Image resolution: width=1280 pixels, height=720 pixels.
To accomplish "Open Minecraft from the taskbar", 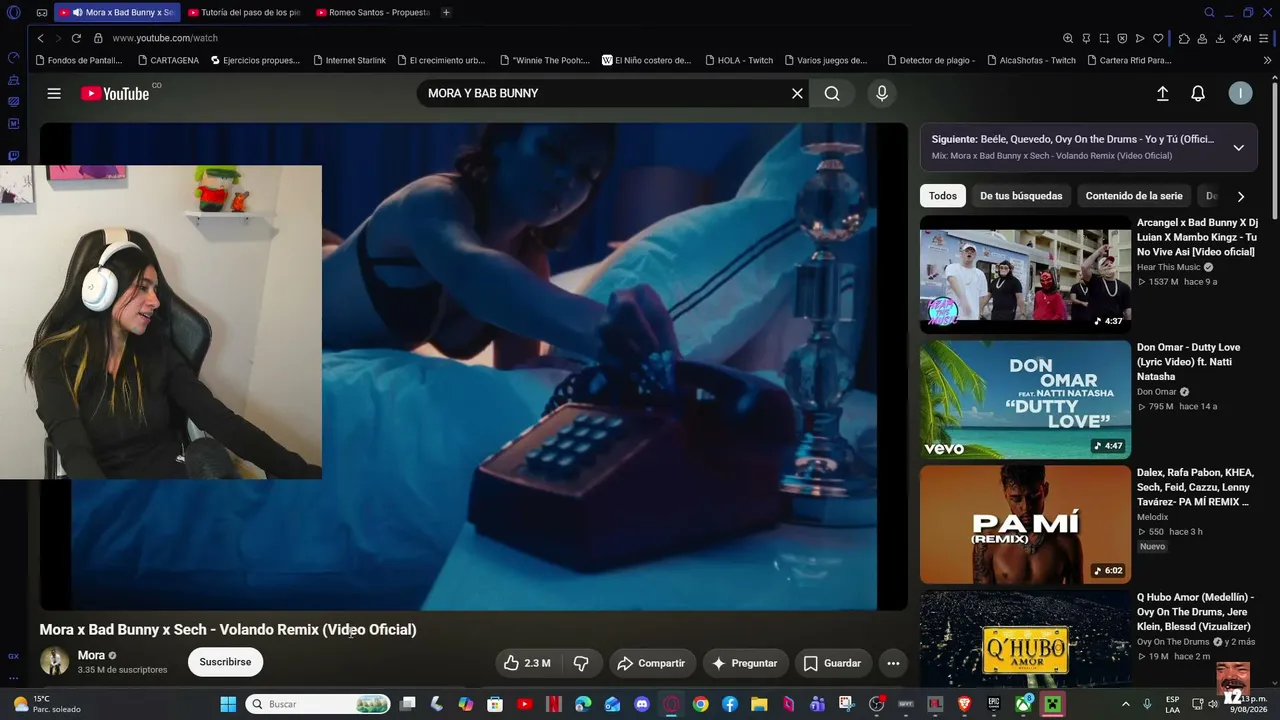I will pos(1052,704).
